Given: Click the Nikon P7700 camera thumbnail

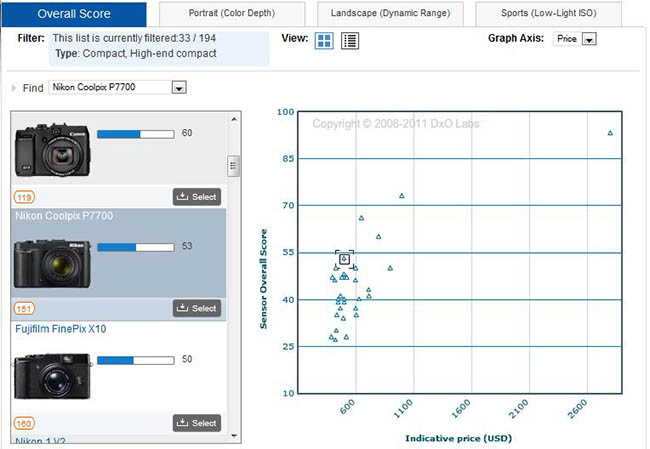Looking at the screenshot, I should pyautogui.click(x=53, y=264).
